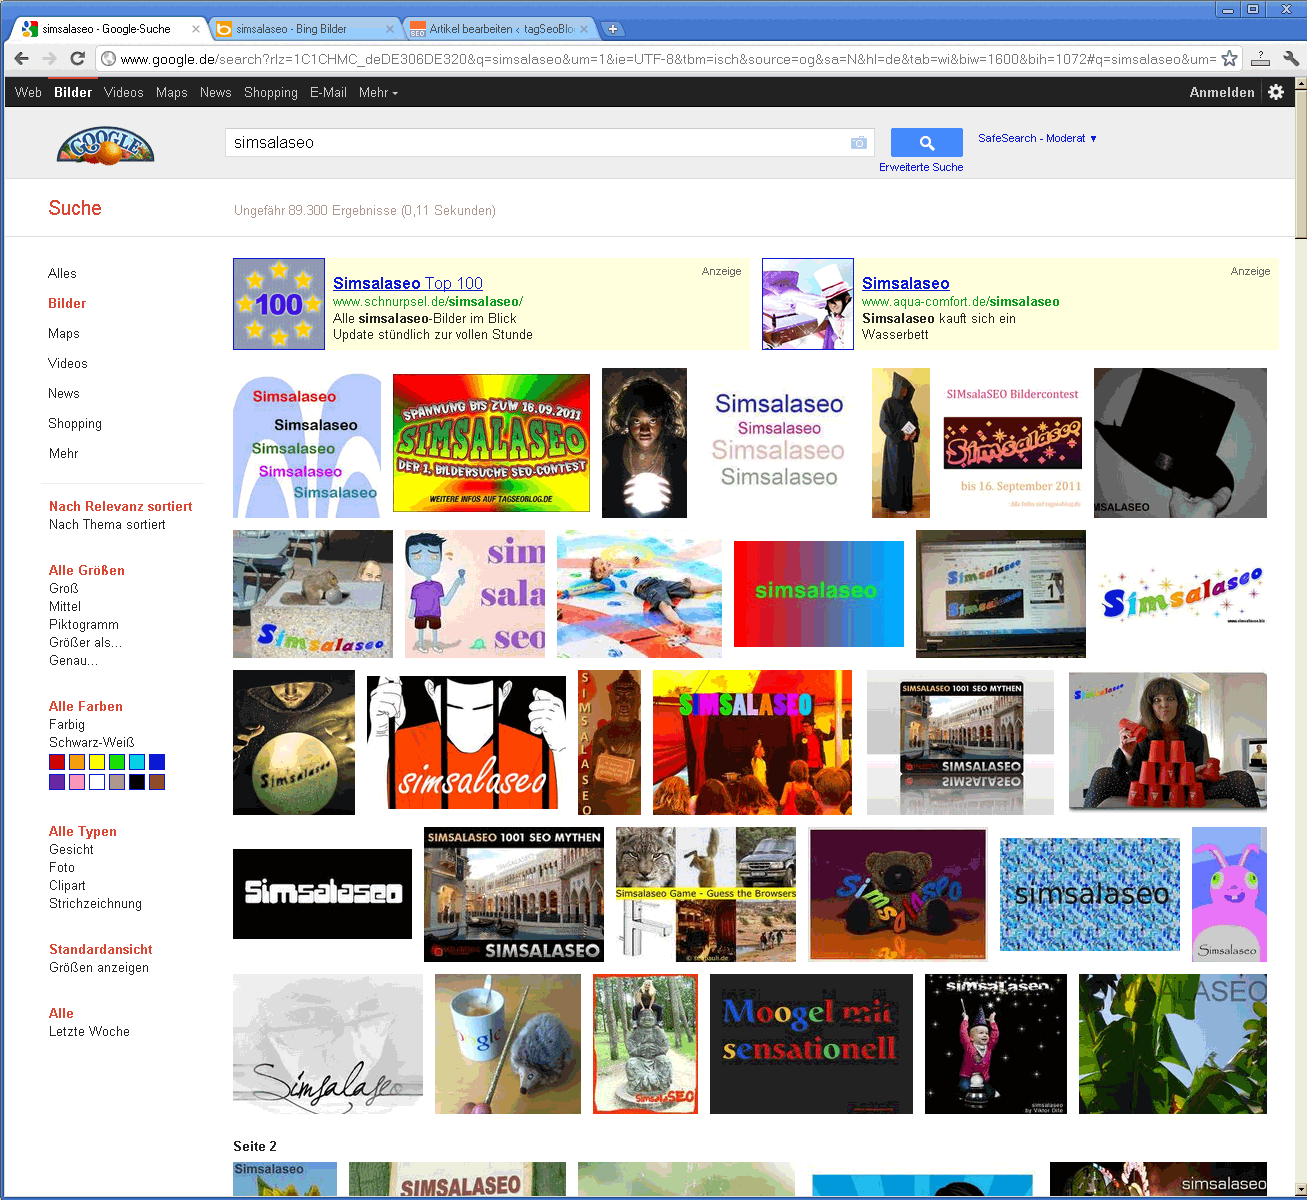Image resolution: width=1307 pixels, height=1200 pixels.
Task: Pick the red color swatch filter
Action: pyautogui.click(x=57, y=762)
